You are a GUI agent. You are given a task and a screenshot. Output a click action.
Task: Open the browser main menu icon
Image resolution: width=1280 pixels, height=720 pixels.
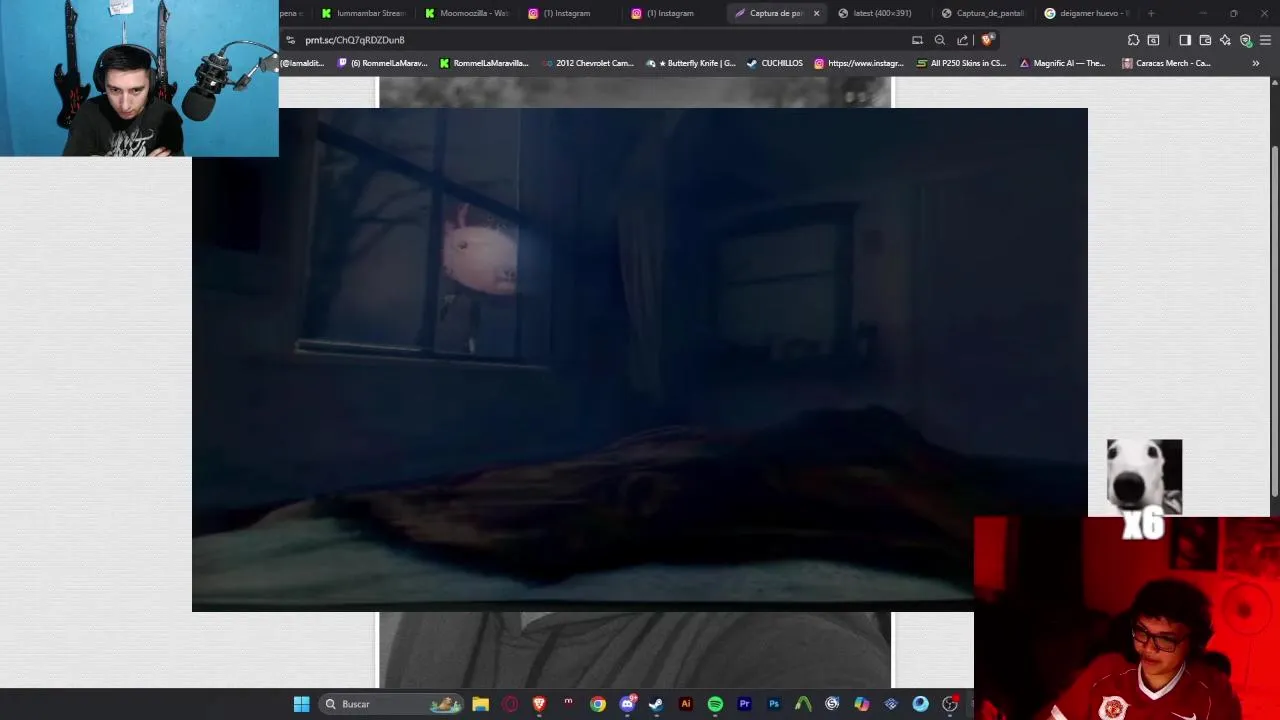click(1266, 40)
